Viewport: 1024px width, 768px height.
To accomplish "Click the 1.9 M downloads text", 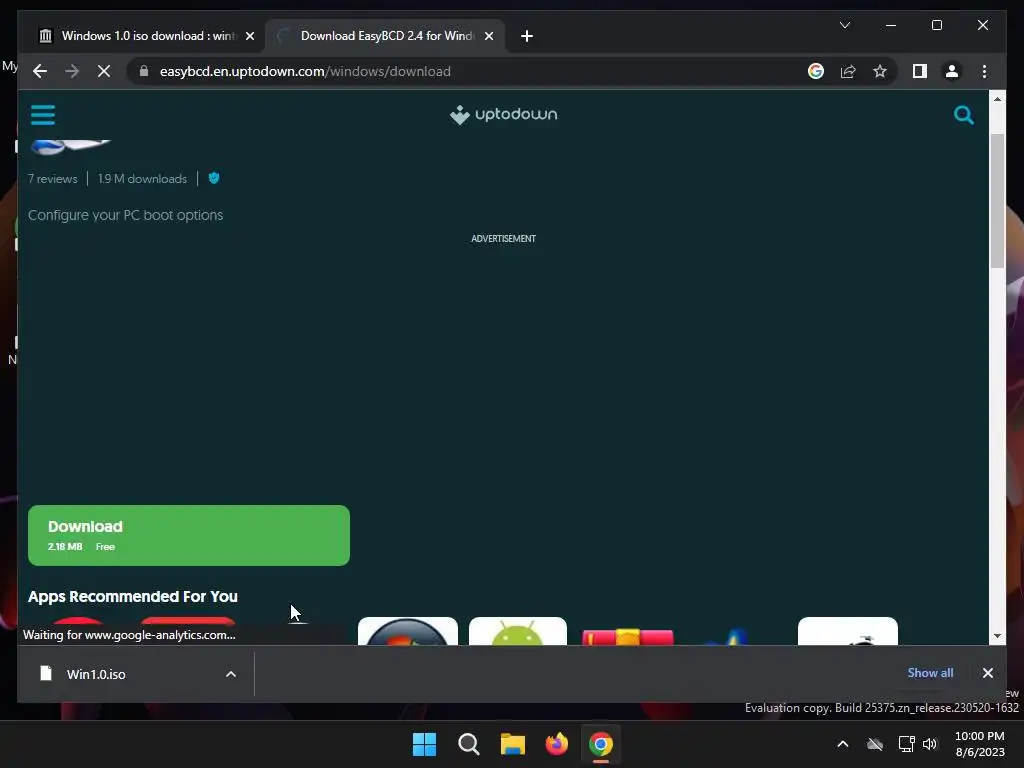I will (142, 179).
